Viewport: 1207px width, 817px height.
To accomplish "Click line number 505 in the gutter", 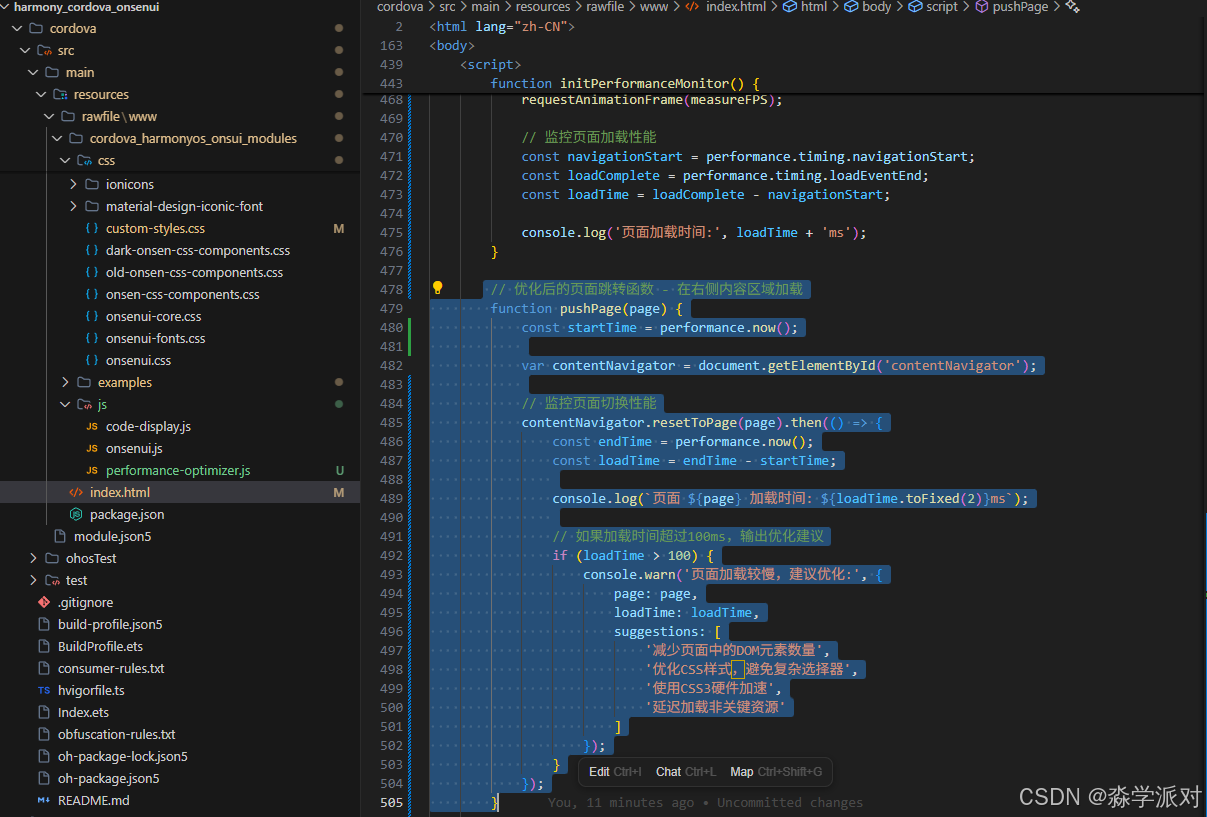I will pyautogui.click(x=391, y=803).
